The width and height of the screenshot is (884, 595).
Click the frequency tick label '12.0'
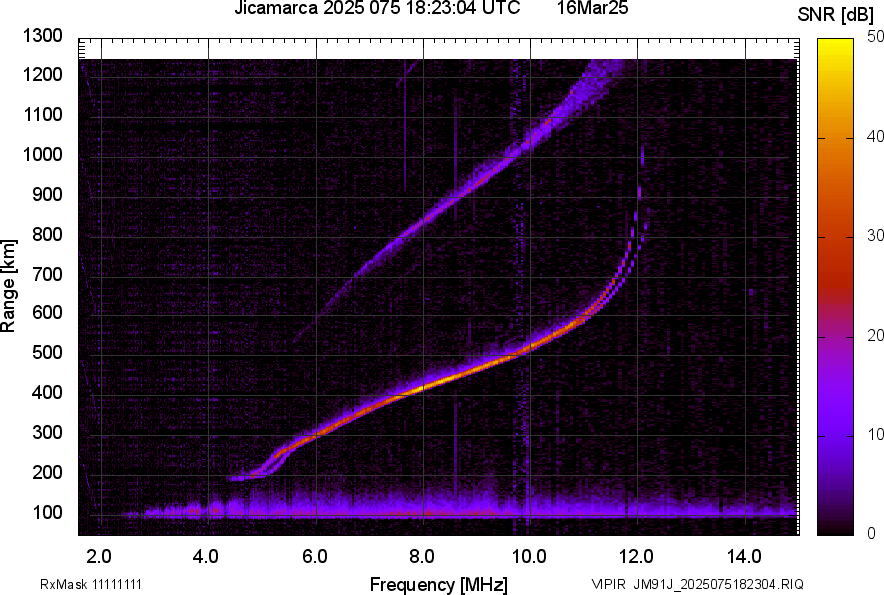tap(637, 557)
